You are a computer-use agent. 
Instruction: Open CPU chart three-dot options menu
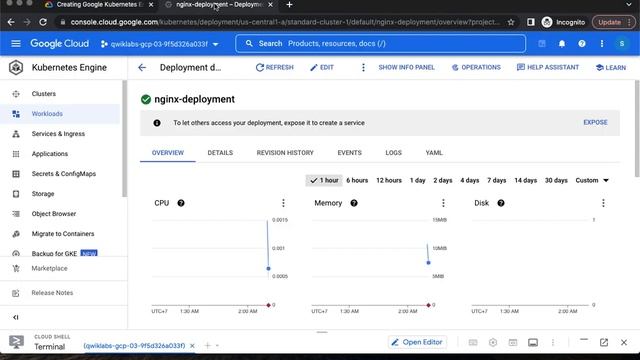[283, 203]
